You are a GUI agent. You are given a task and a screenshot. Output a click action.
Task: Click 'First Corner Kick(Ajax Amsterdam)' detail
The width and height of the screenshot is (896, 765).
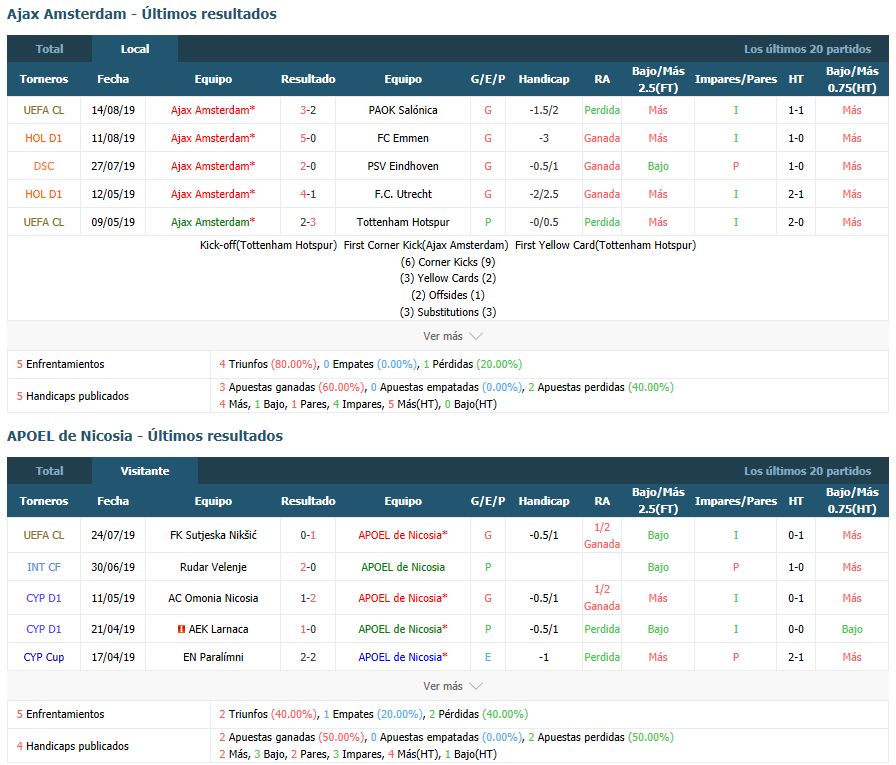click(x=426, y=245)
